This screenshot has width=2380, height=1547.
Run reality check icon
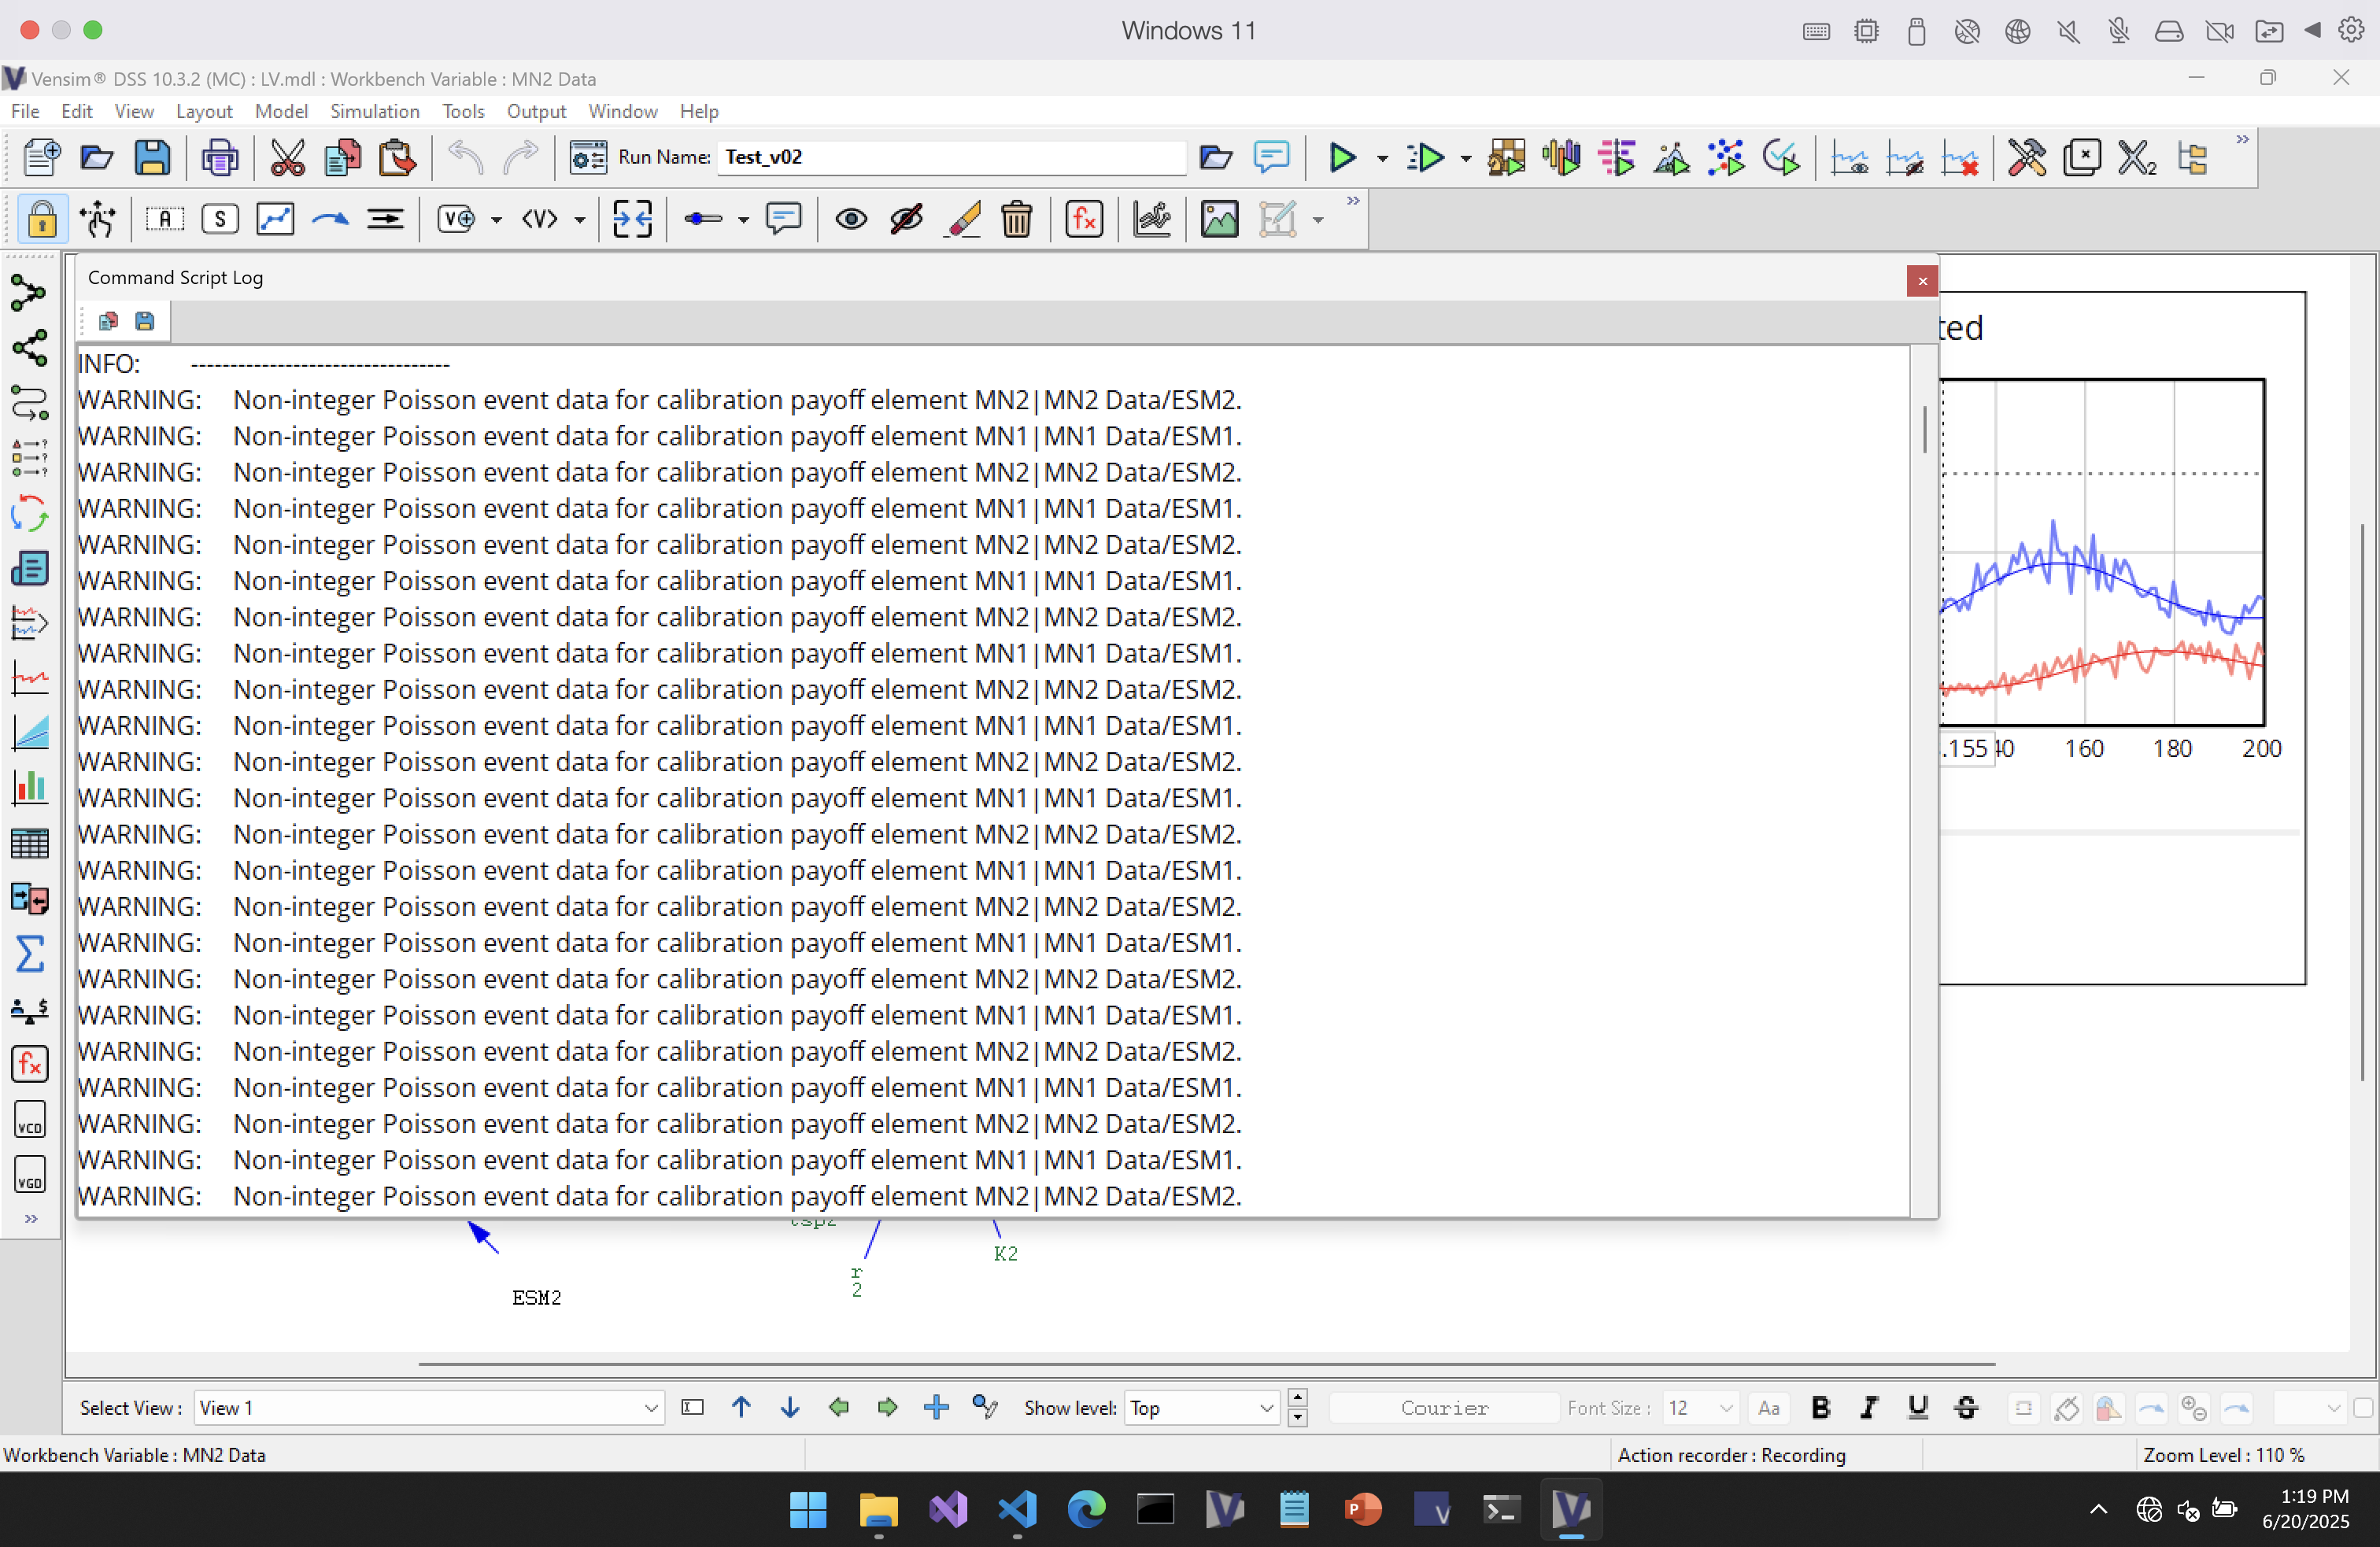tap(1781, 157)
